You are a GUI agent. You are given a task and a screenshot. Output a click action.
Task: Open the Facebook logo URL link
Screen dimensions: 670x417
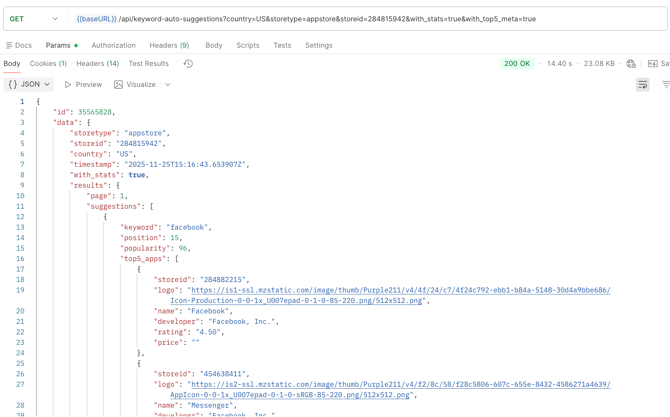click(x=400, y=290)
